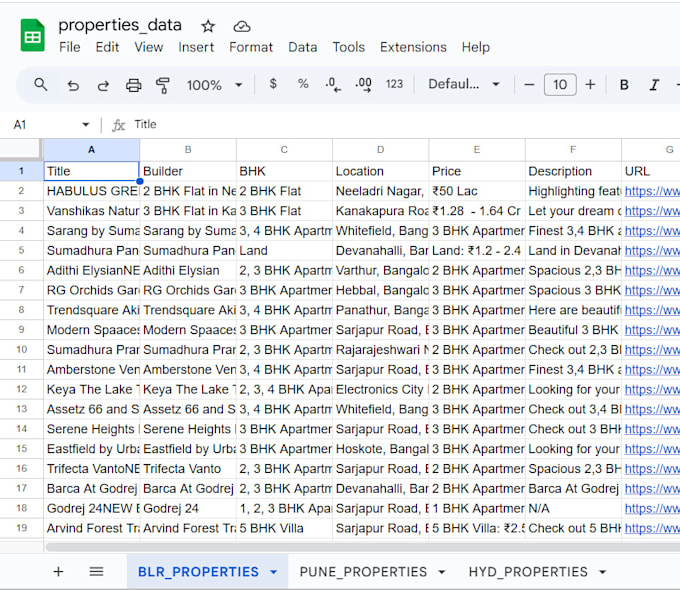
Task: Select column E header
Action: 477,150
